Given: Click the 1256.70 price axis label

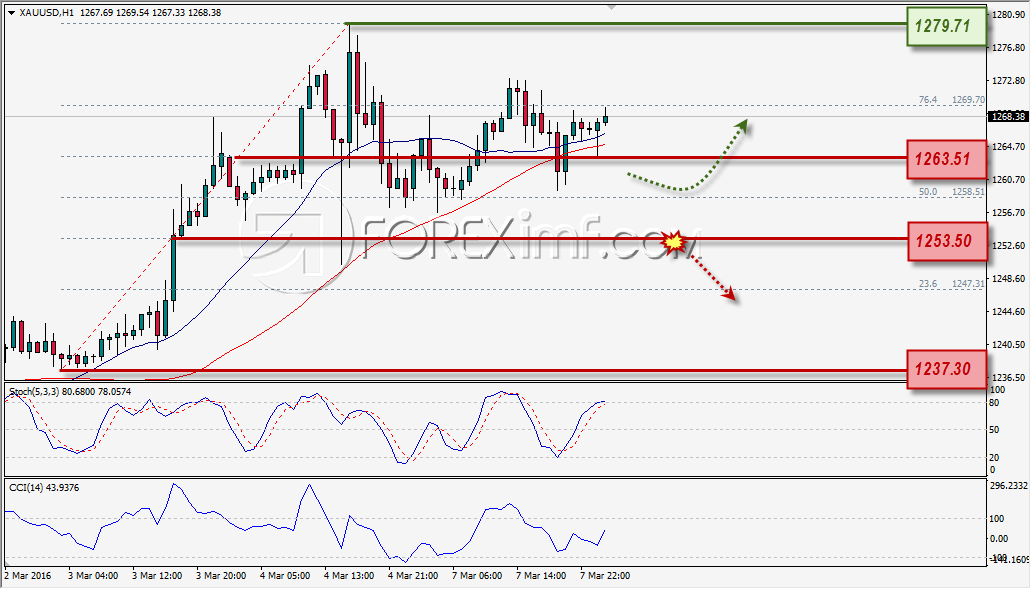Looking at the screenshot, I should point(1008,212).
